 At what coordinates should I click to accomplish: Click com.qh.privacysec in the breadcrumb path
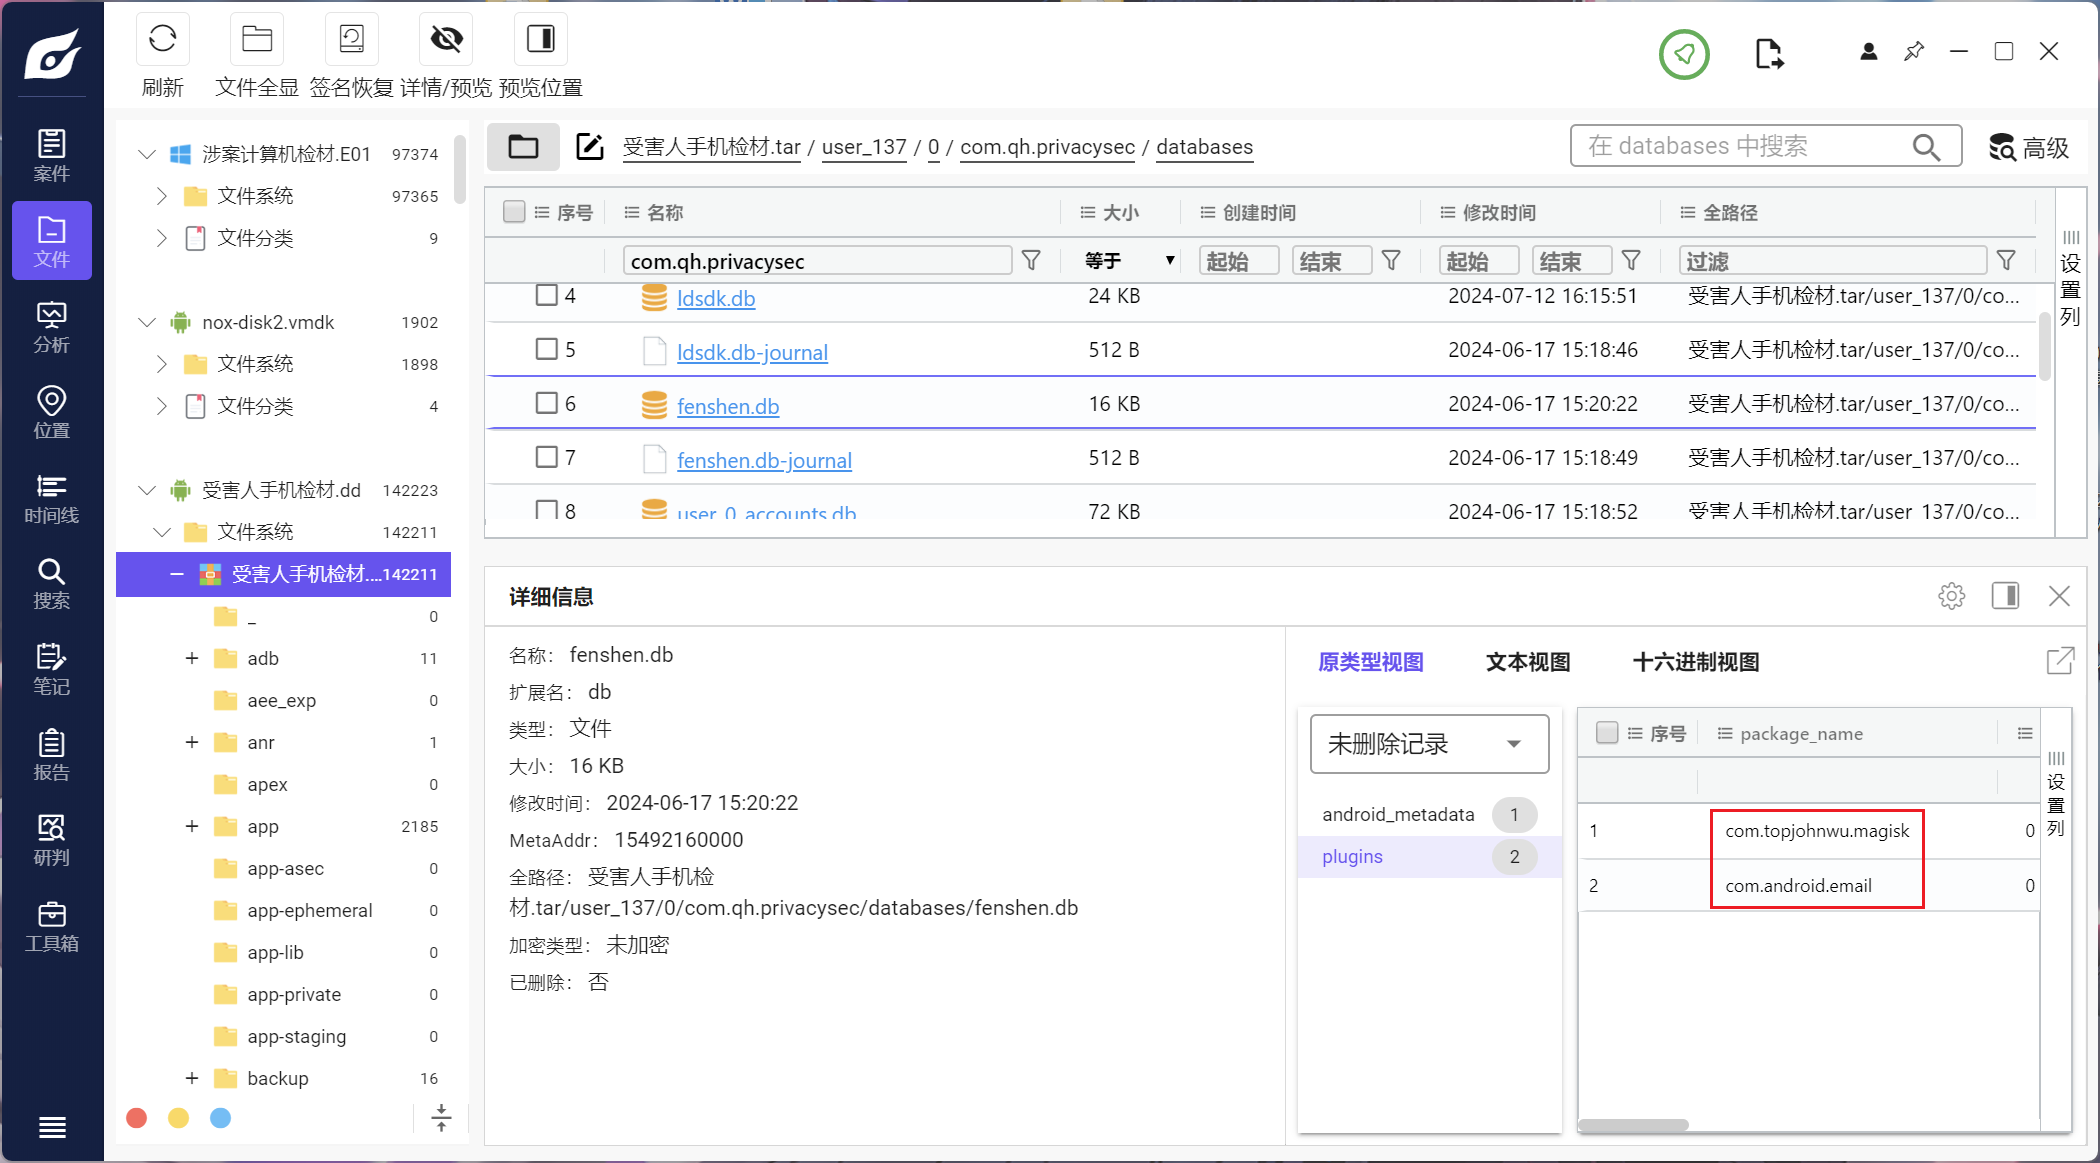click(1047, 147)
